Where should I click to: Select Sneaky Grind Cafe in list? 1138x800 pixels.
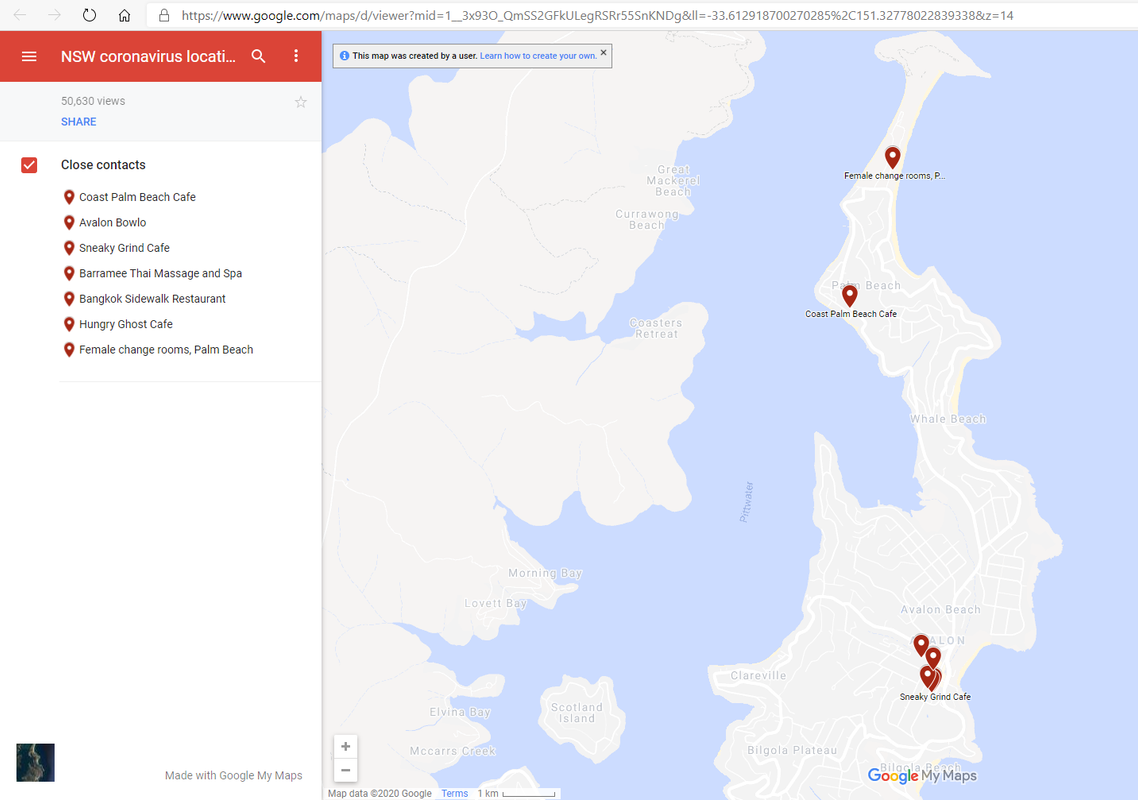[124, 248]
